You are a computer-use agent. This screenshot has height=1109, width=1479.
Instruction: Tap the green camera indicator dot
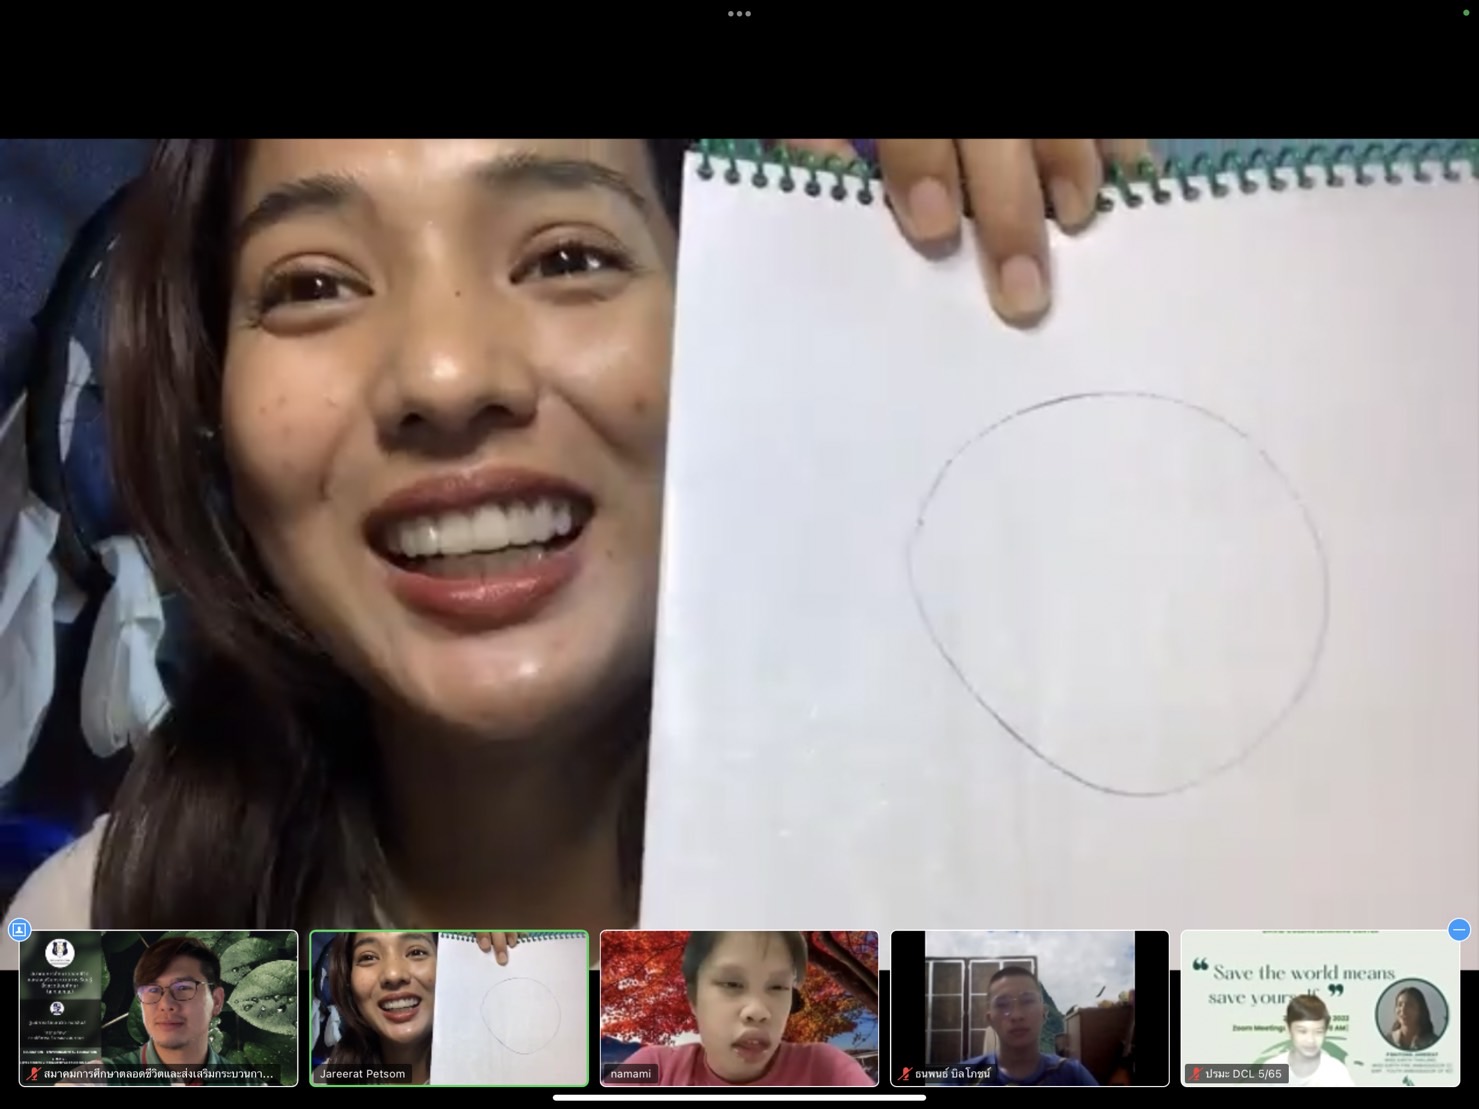[x=1466, y=13]
